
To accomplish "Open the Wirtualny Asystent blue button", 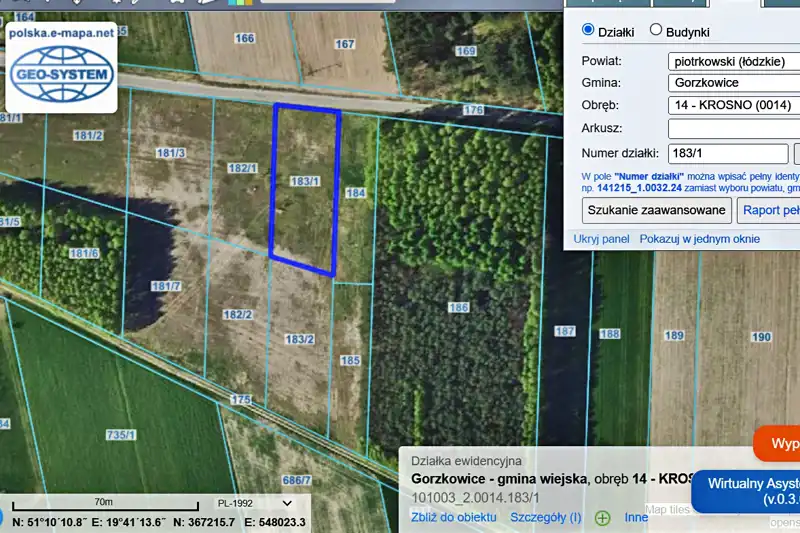I will click(745, 490).
